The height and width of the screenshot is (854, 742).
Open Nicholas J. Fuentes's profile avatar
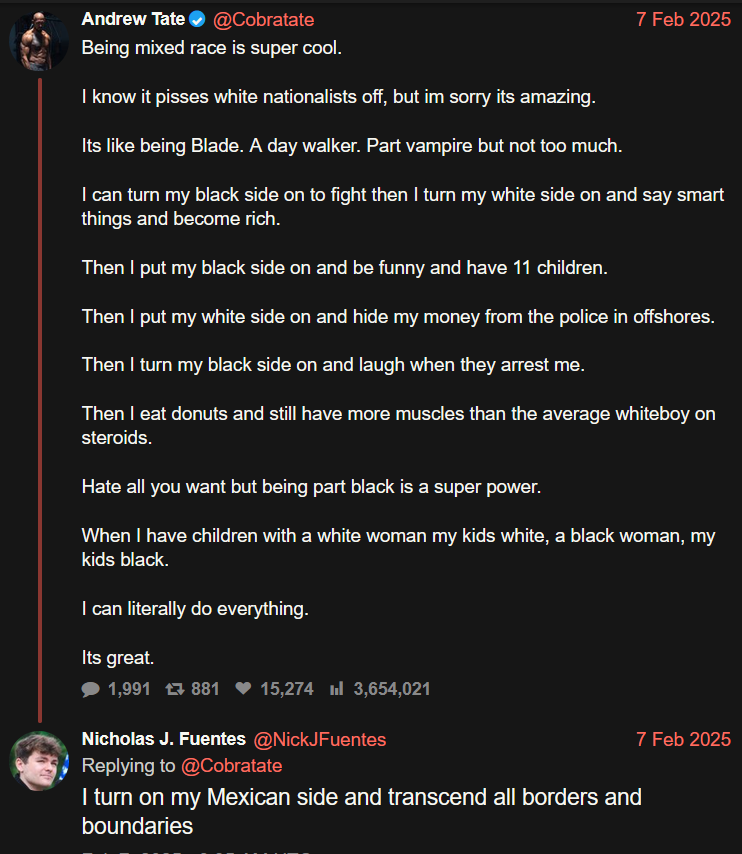pyautogui.click(x=39, y=760)
